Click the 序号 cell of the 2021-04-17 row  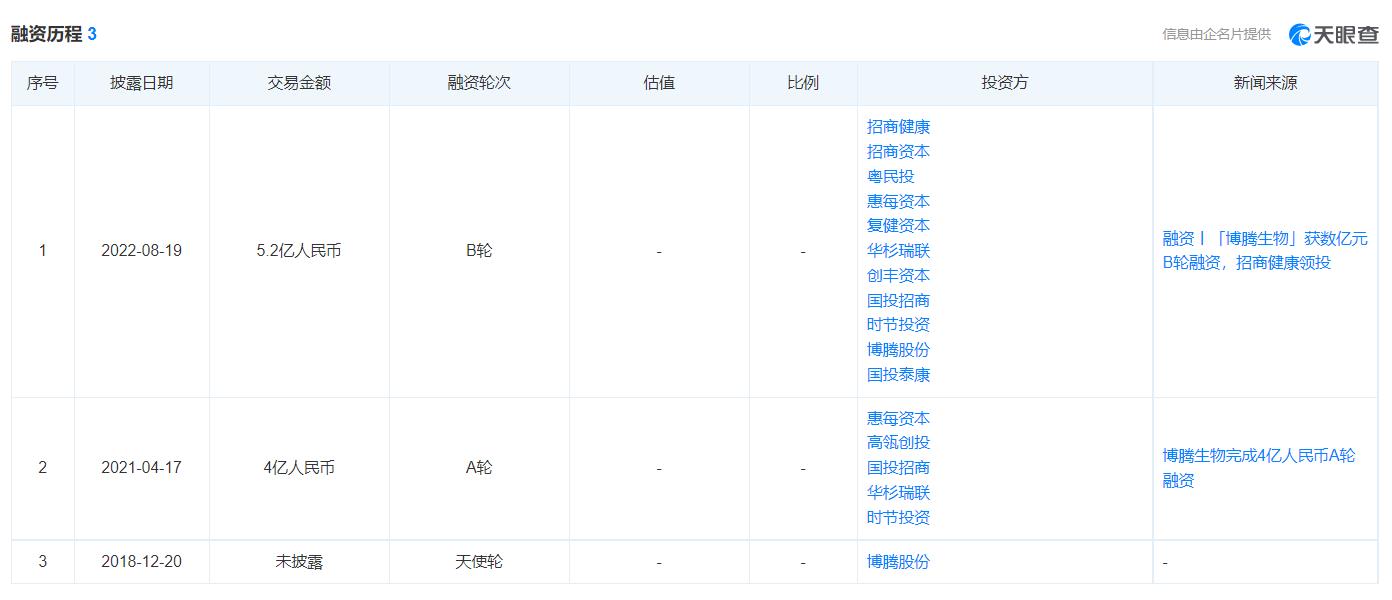pyautogui.click(x=42, y=468)
